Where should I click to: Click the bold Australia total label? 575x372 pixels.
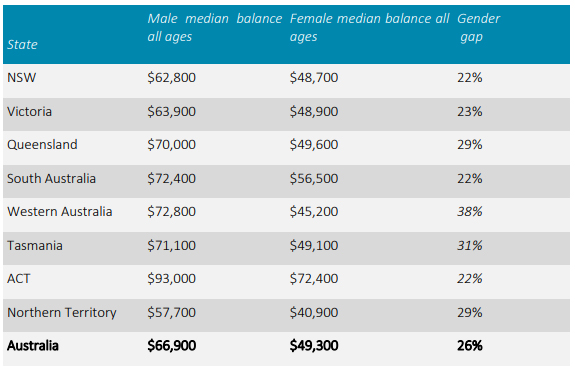point(33,346)
